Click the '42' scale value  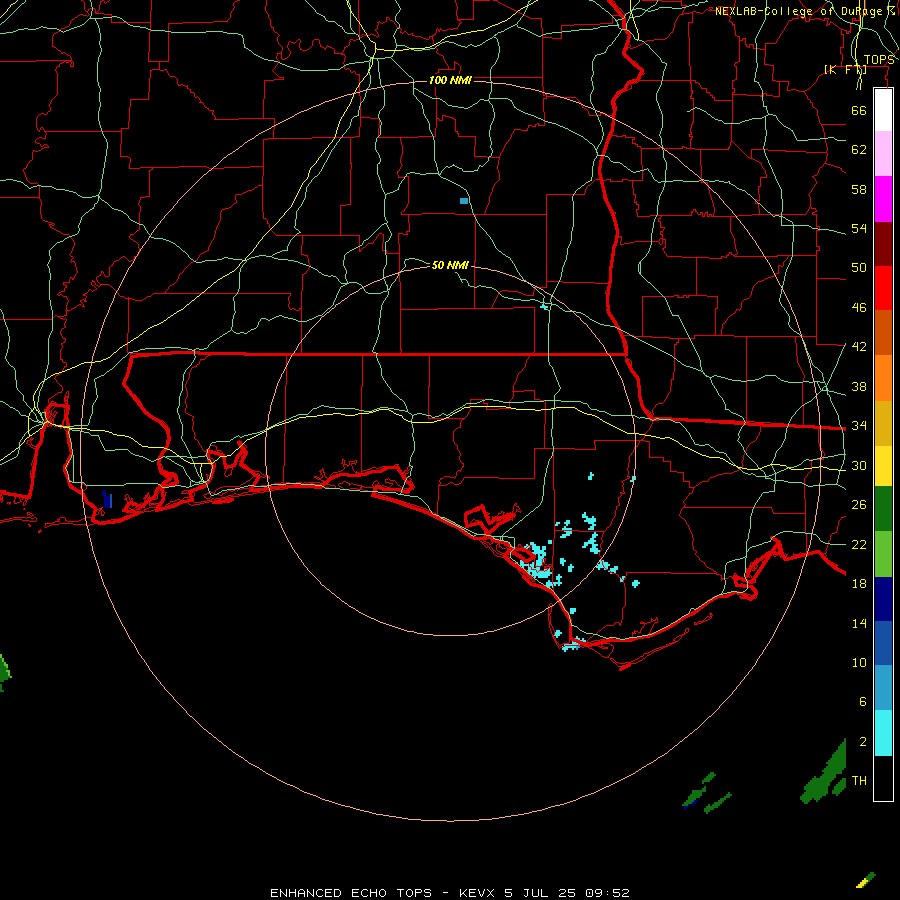coord(859,347)
